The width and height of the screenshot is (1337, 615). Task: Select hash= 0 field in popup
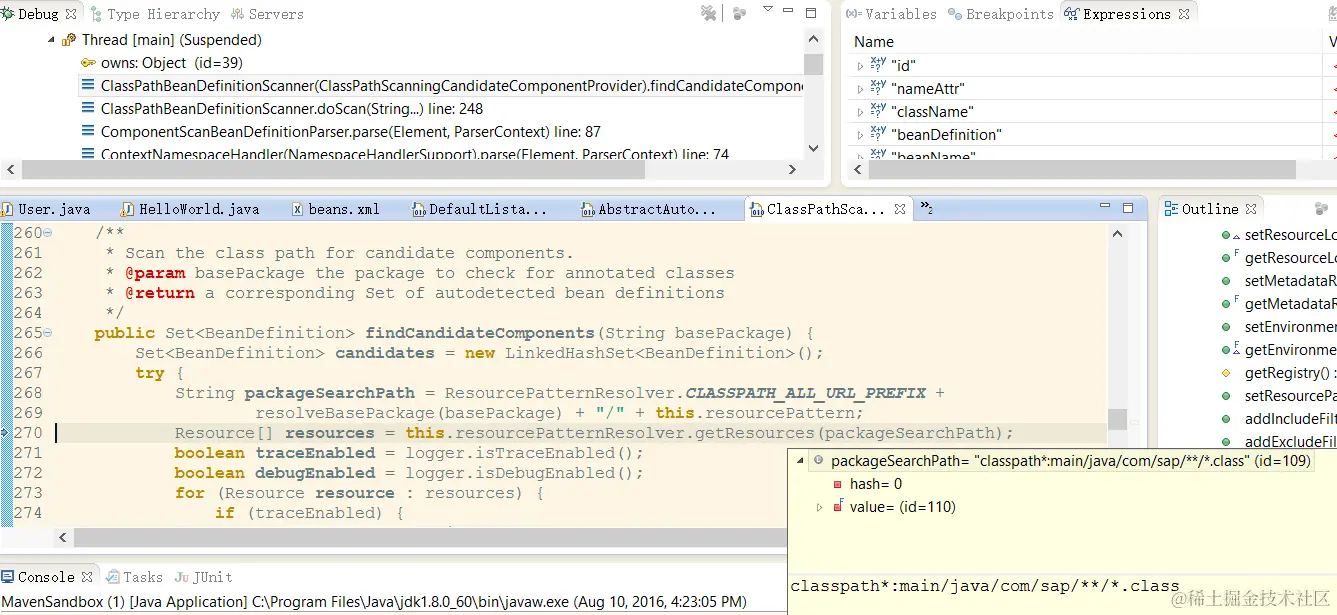click(875, 484)
